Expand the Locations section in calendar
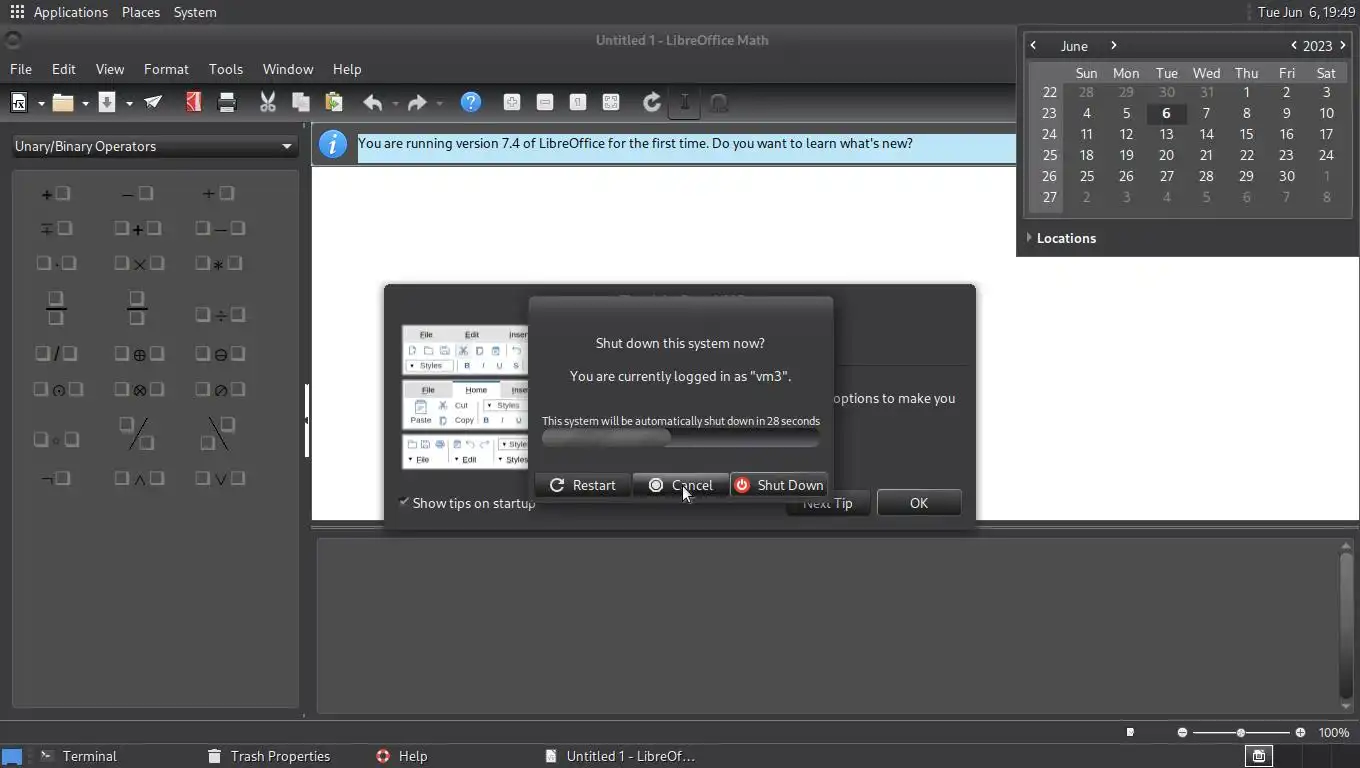Image resolution: width=1360 pixels, height=768 pixels. pyautogui.click(x=1061, y=238)
